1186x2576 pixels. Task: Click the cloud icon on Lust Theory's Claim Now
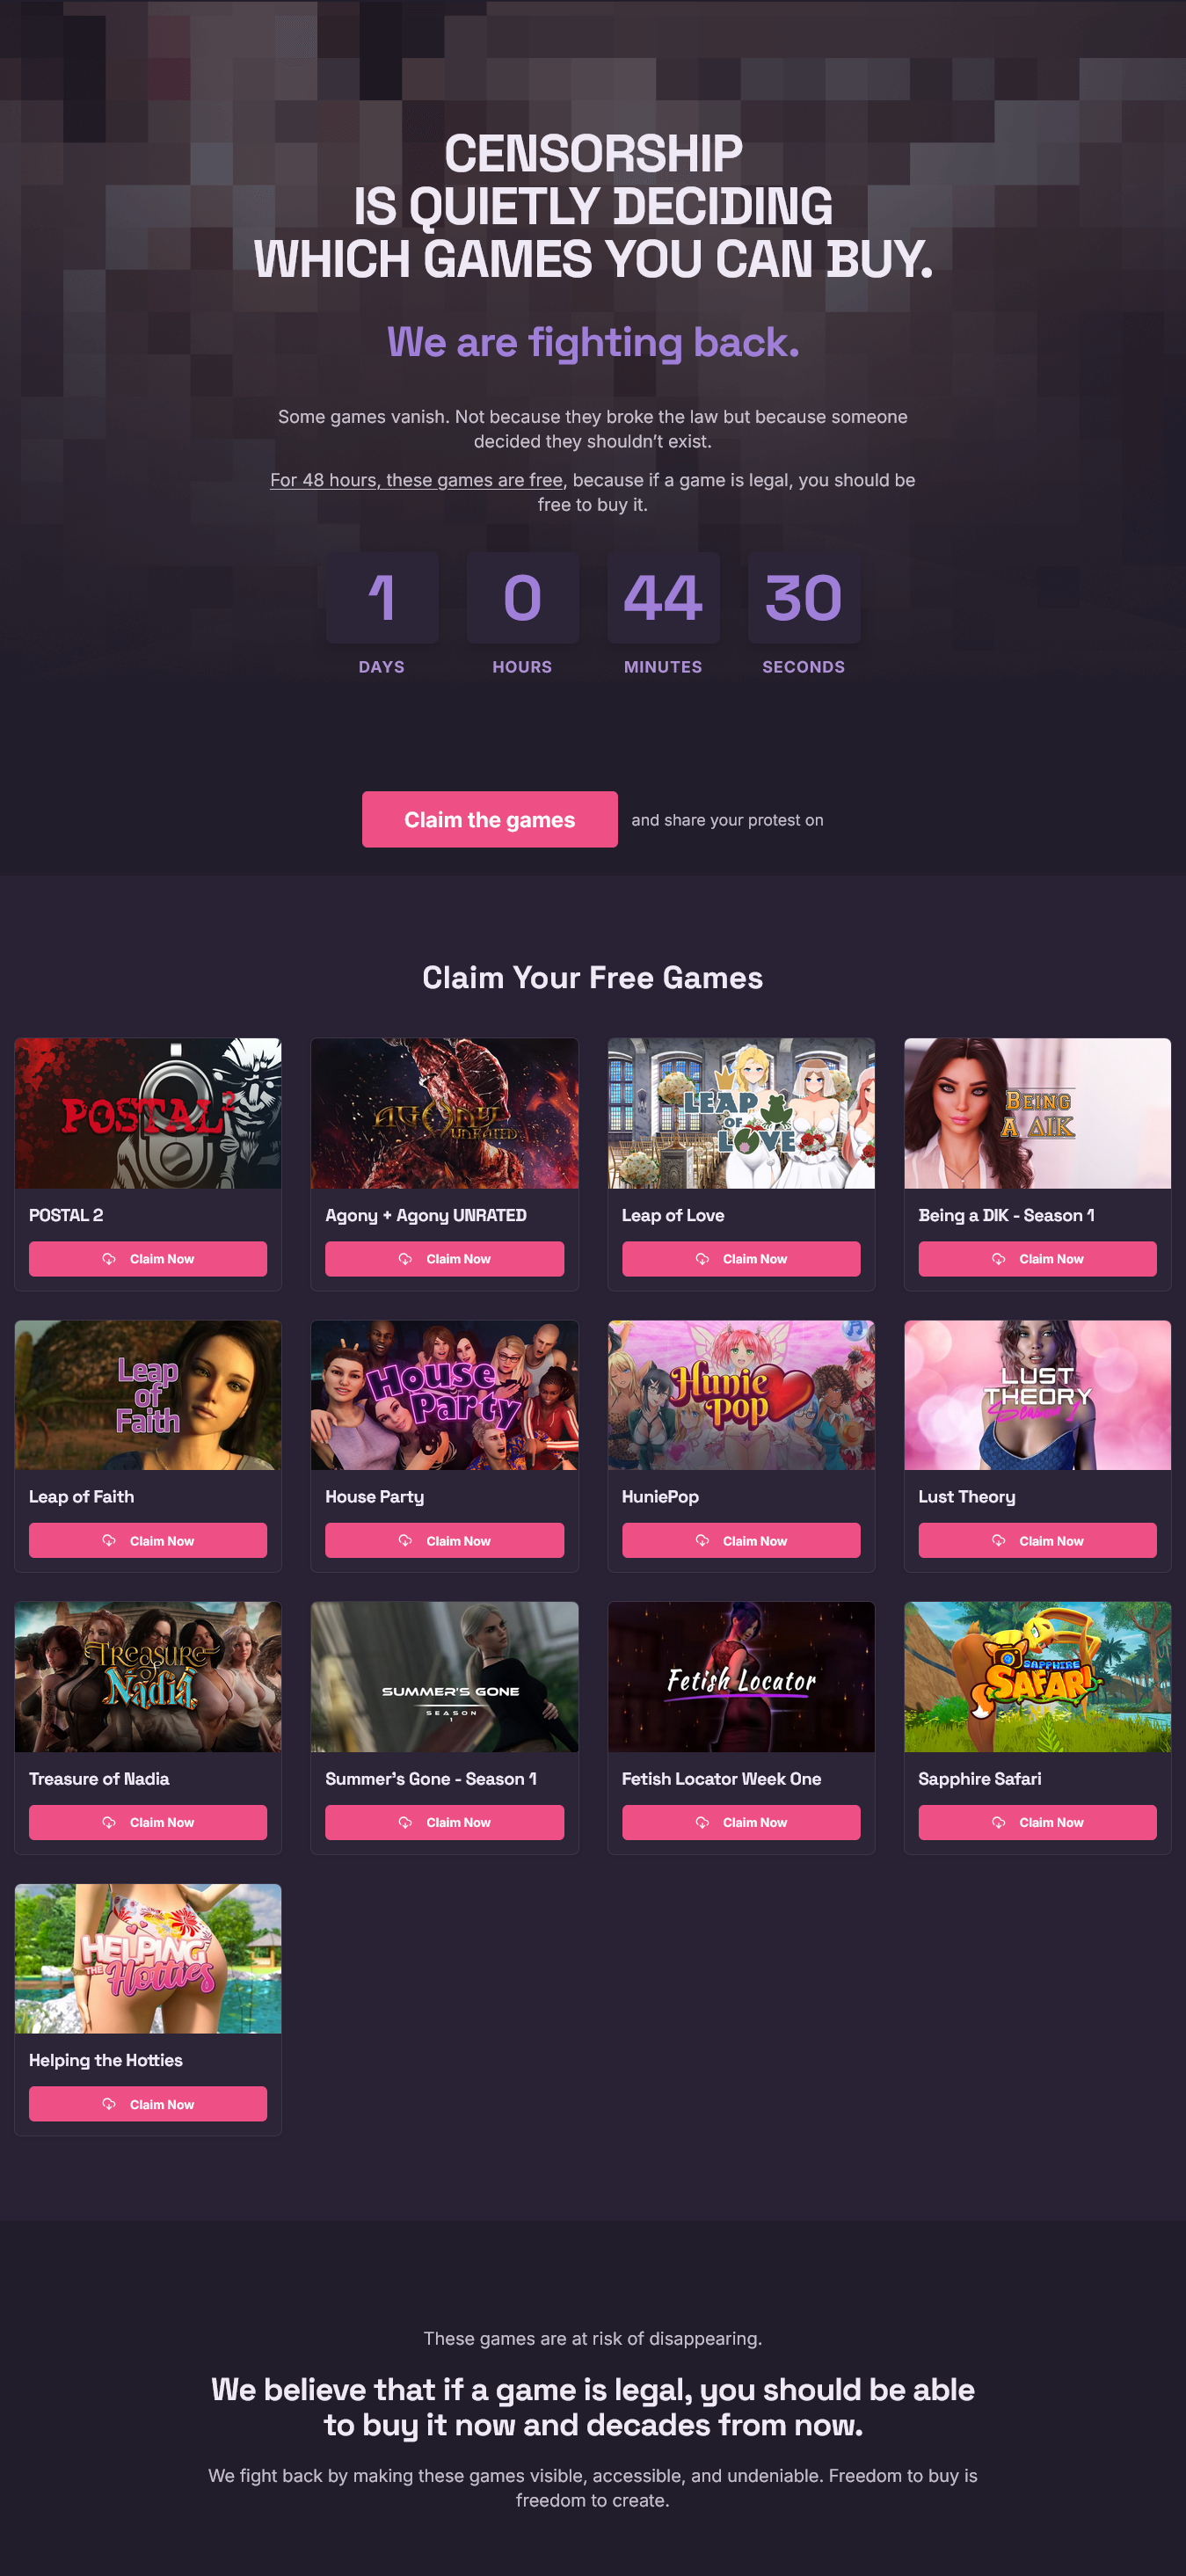(998, 1540)
